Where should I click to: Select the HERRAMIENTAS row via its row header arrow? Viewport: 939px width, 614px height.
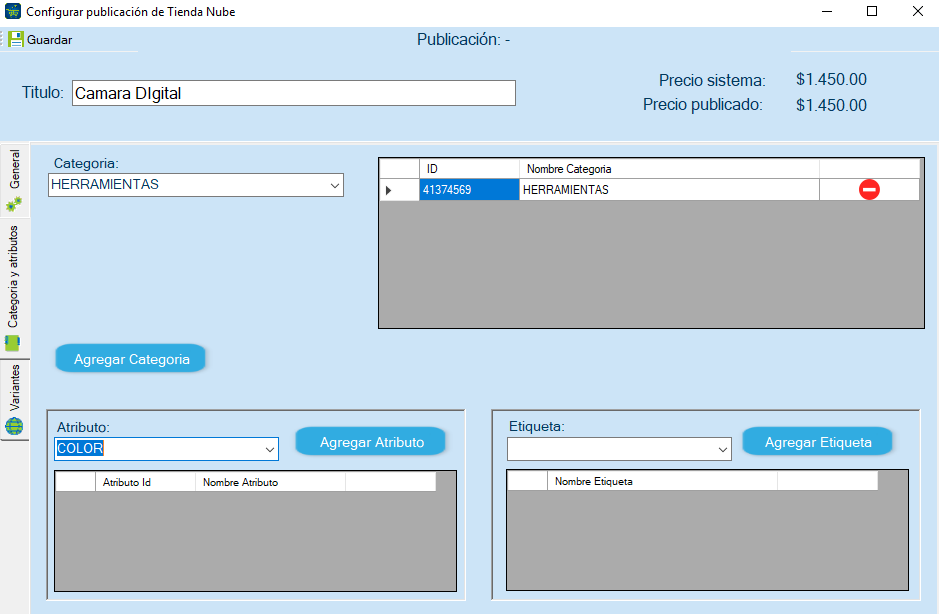pos(399,190)
